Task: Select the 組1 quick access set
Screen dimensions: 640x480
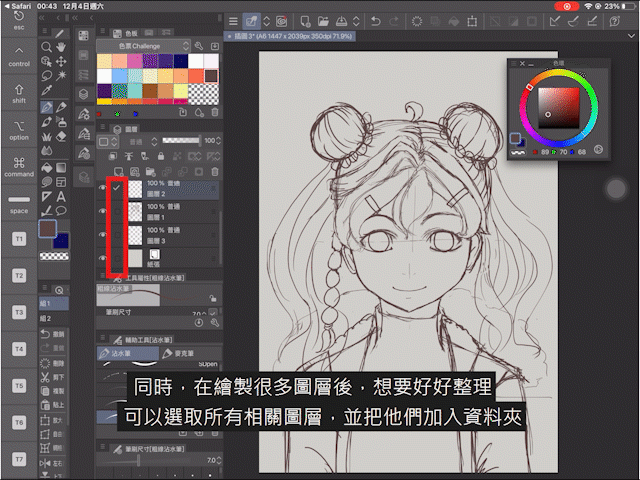Action: point(53,304)
